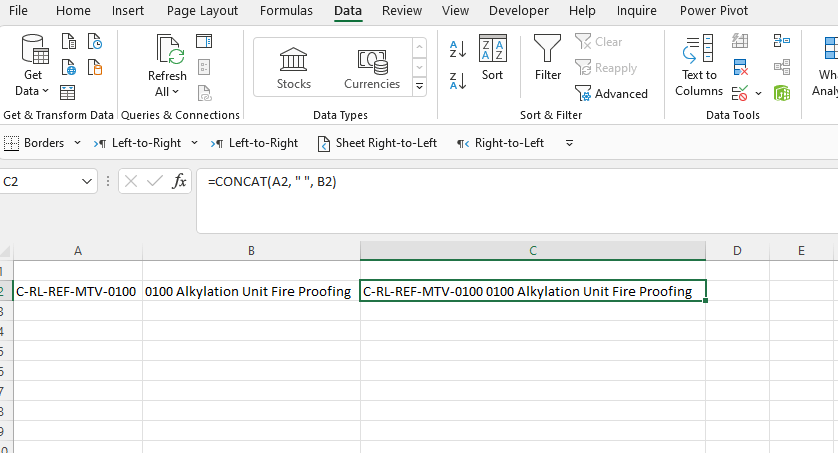Click the Edit Links icon
The height and width of the screenshot is (453, 838).
point(204,93)
